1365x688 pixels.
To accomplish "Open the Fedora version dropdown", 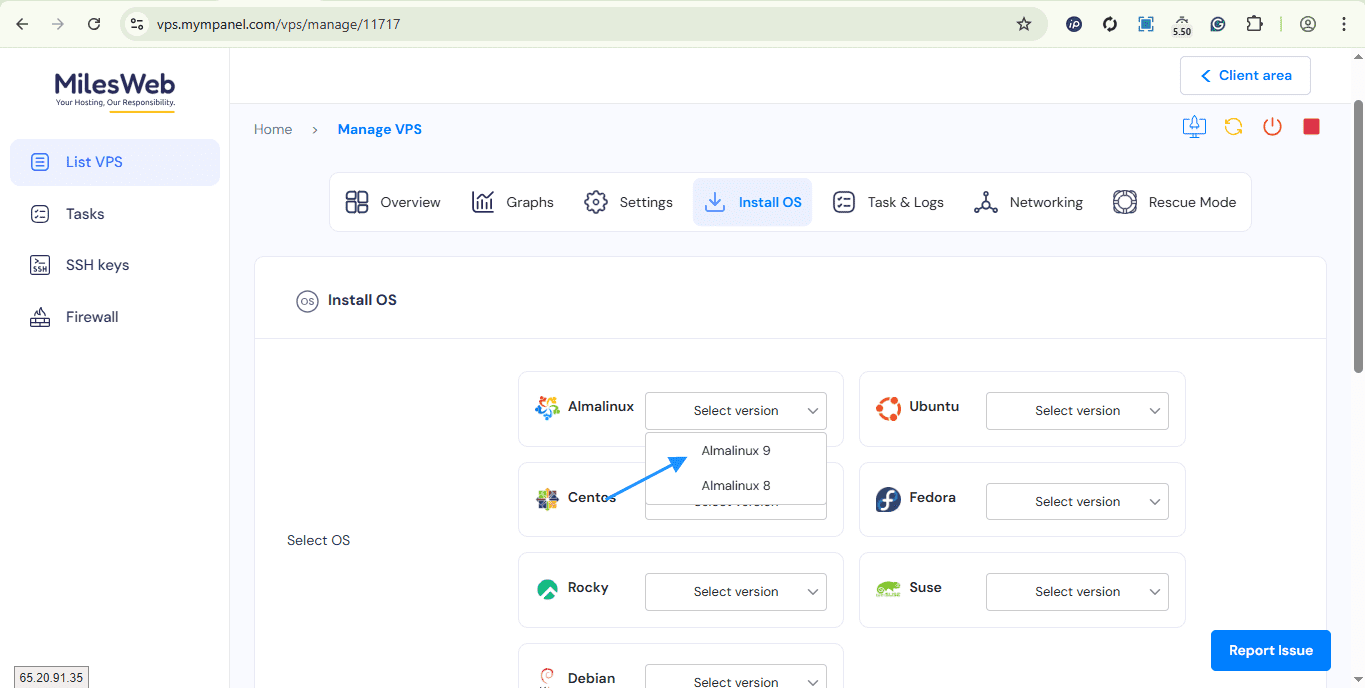I will pos(1077,502).
